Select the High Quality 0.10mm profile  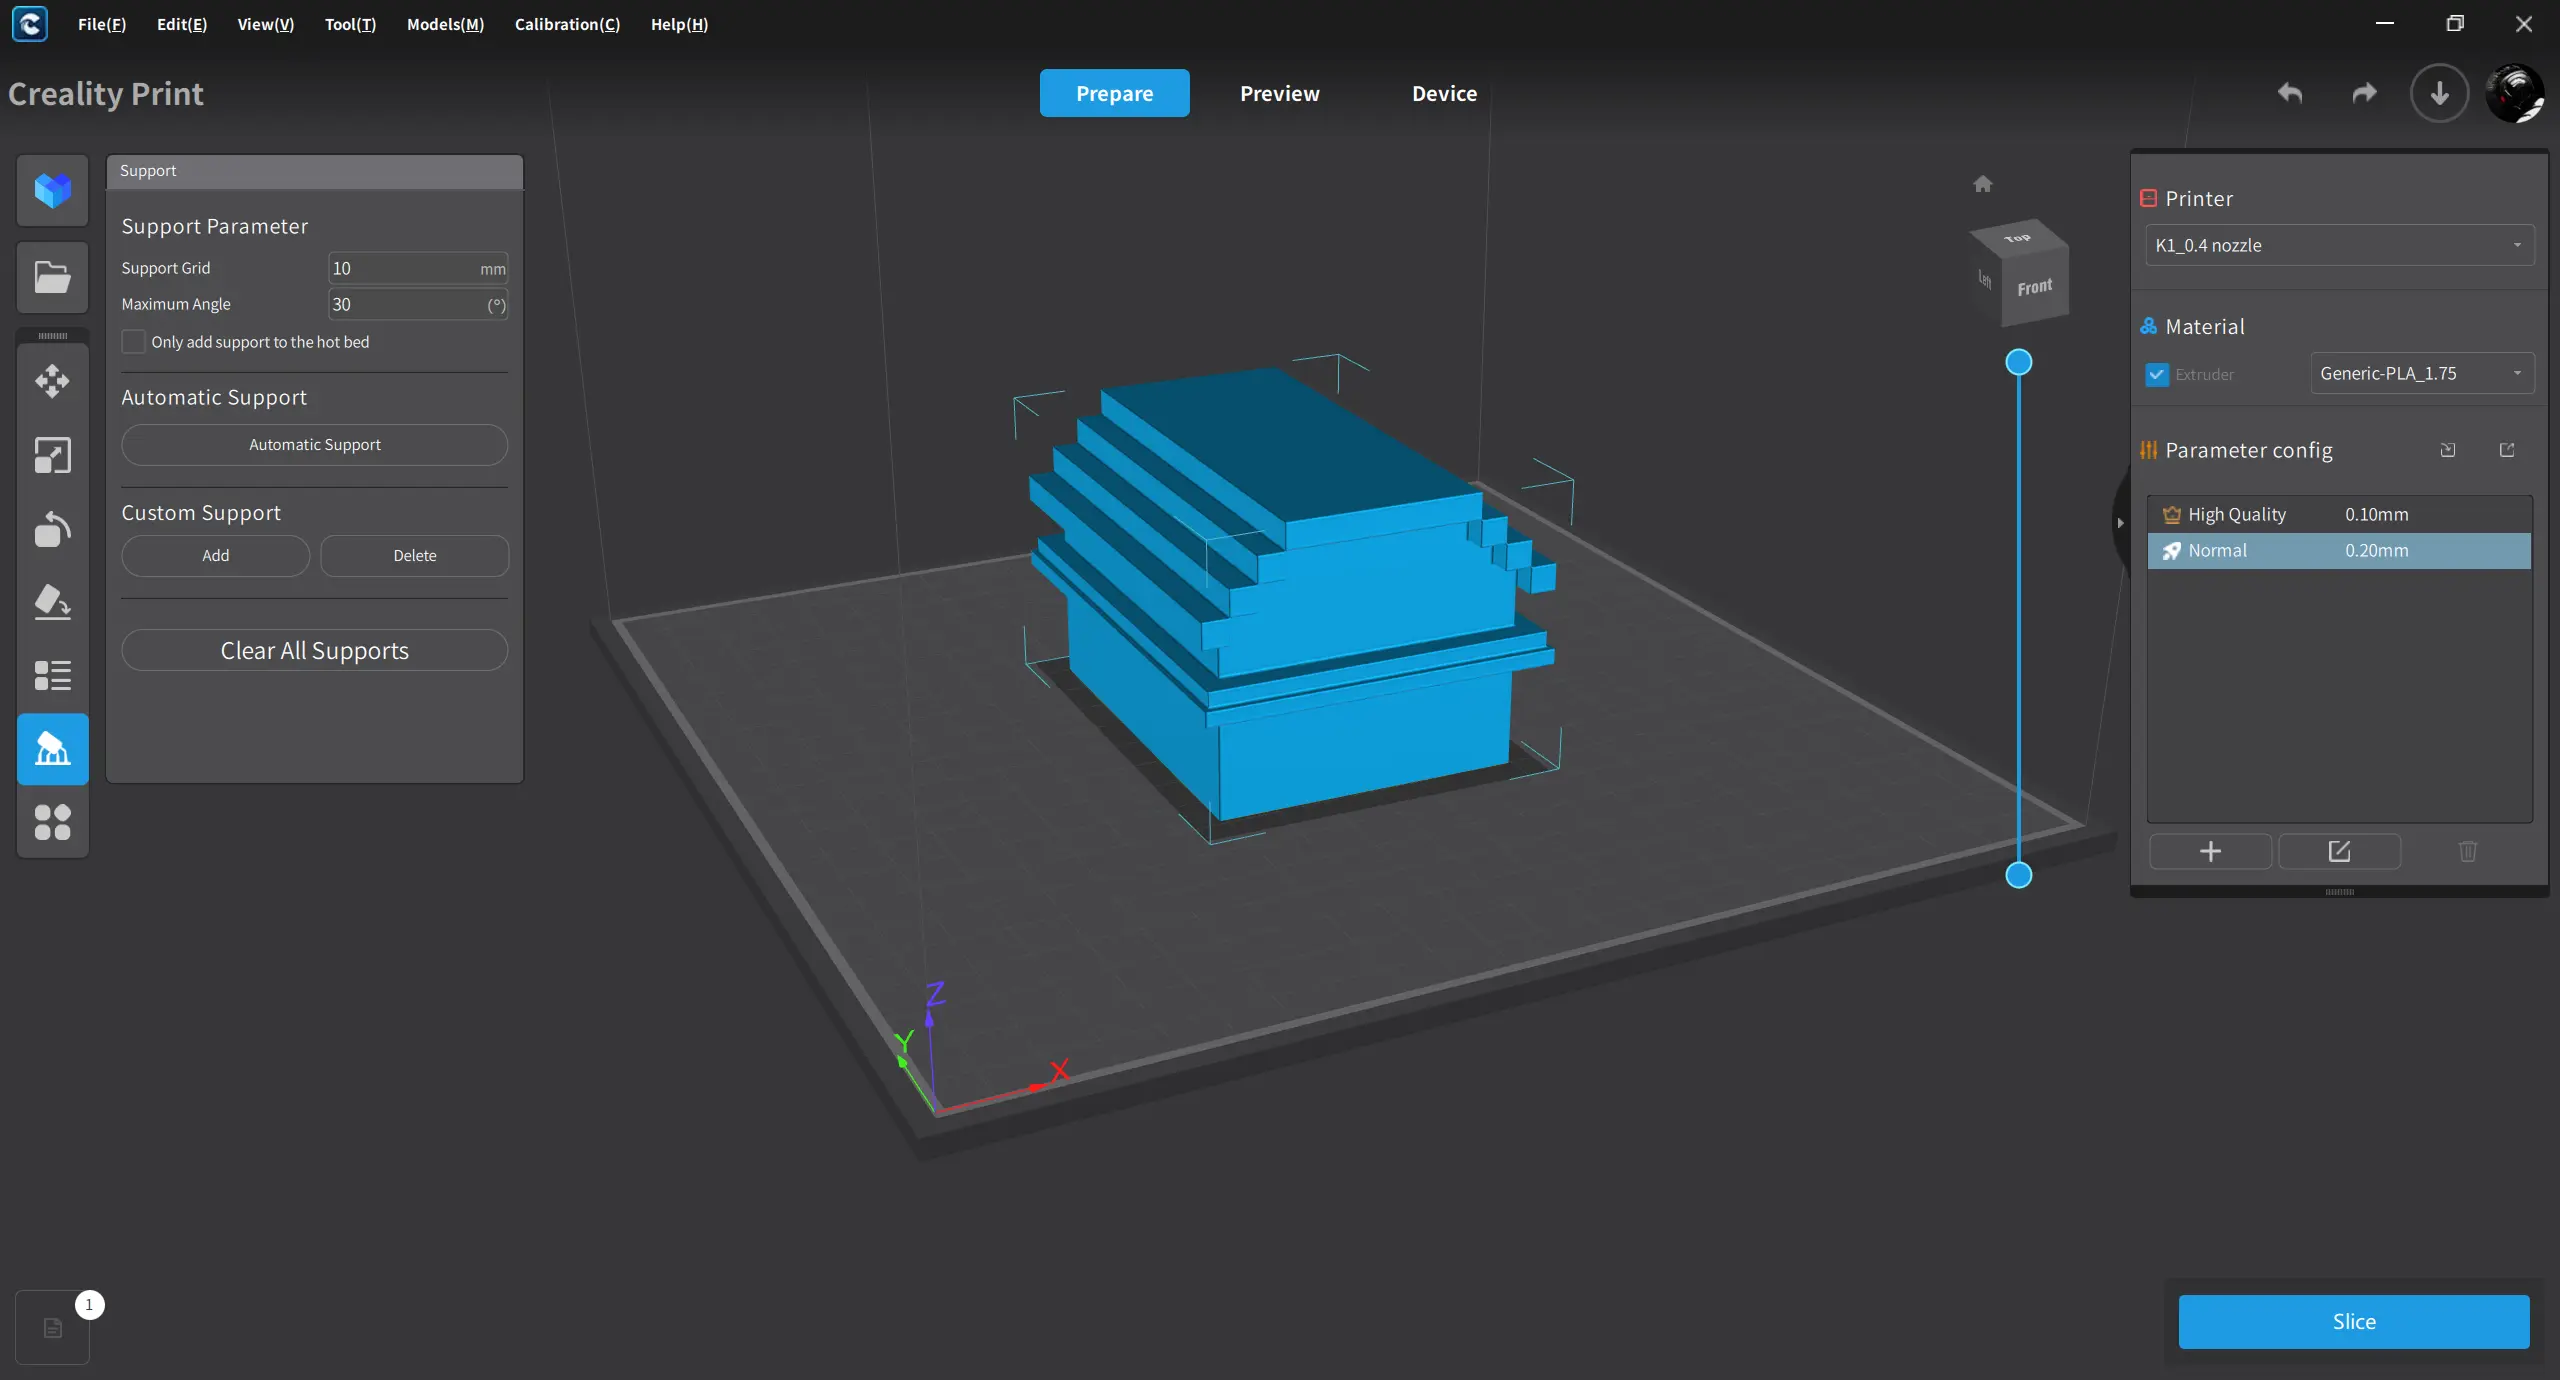pos(2339,515)
